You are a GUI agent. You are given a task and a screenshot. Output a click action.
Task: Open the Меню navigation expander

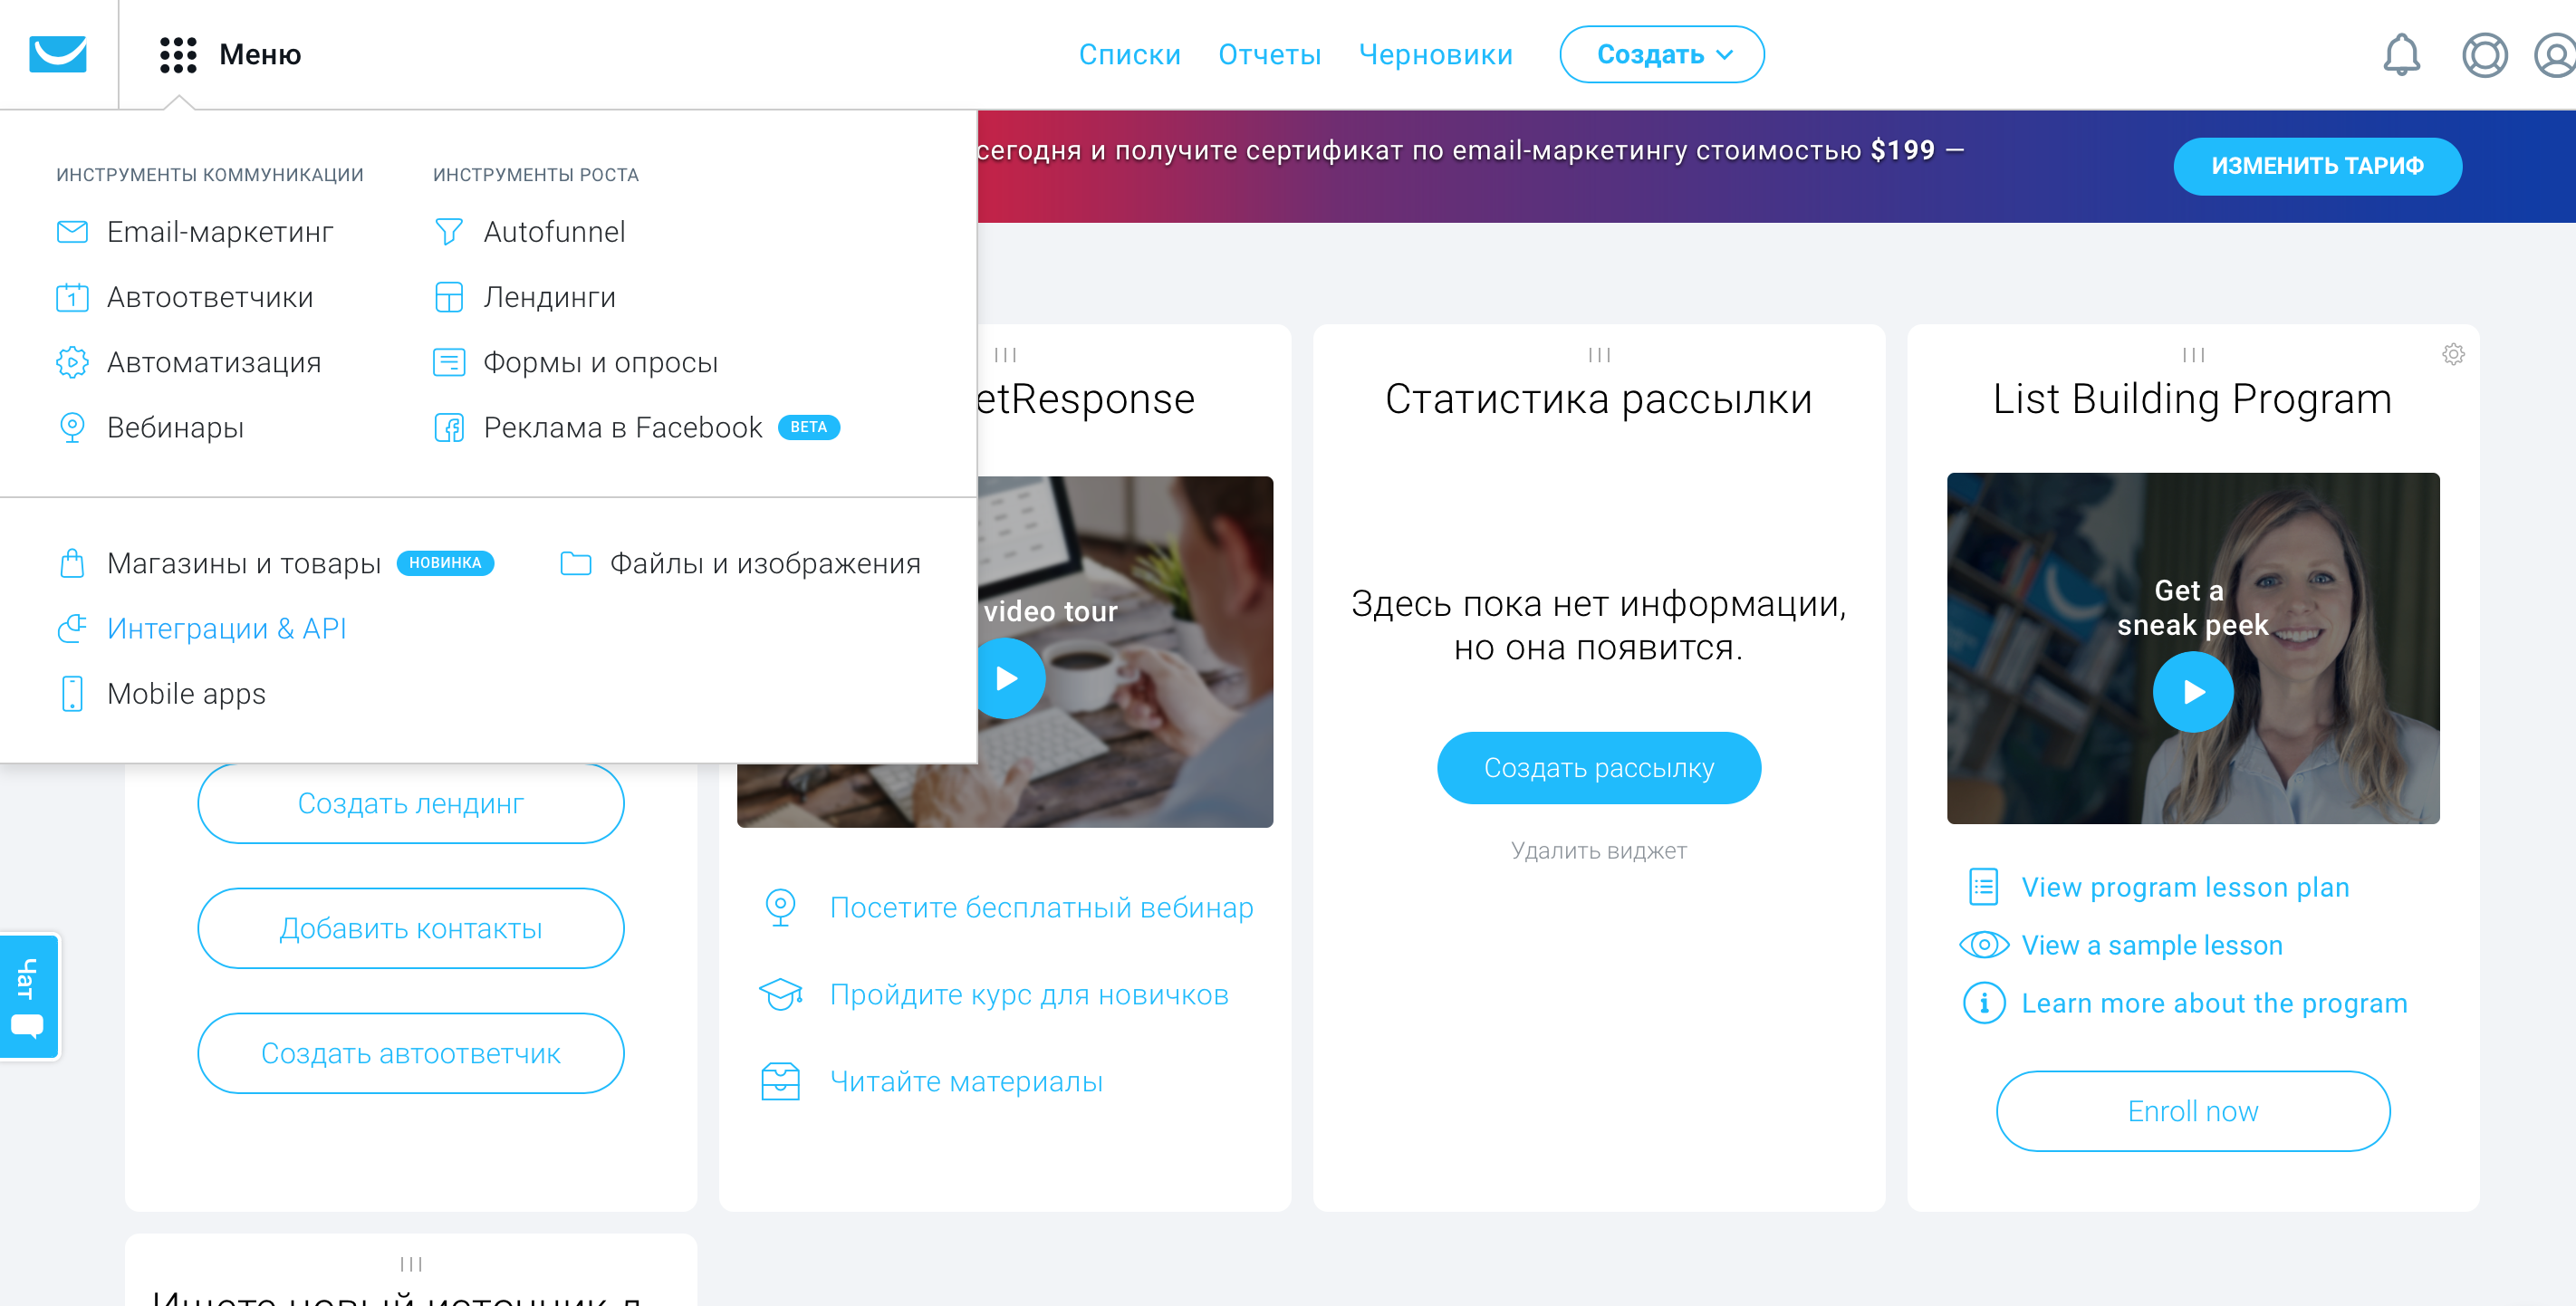[x=225, y=53]
